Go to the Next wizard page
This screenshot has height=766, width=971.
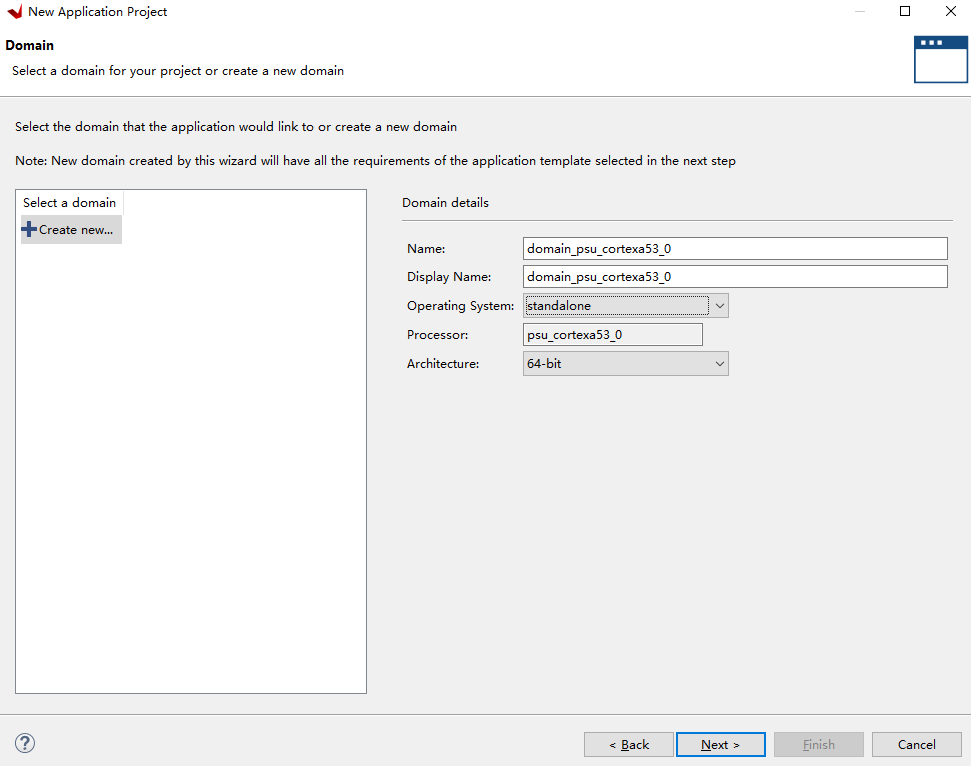(x=721, y=744)
